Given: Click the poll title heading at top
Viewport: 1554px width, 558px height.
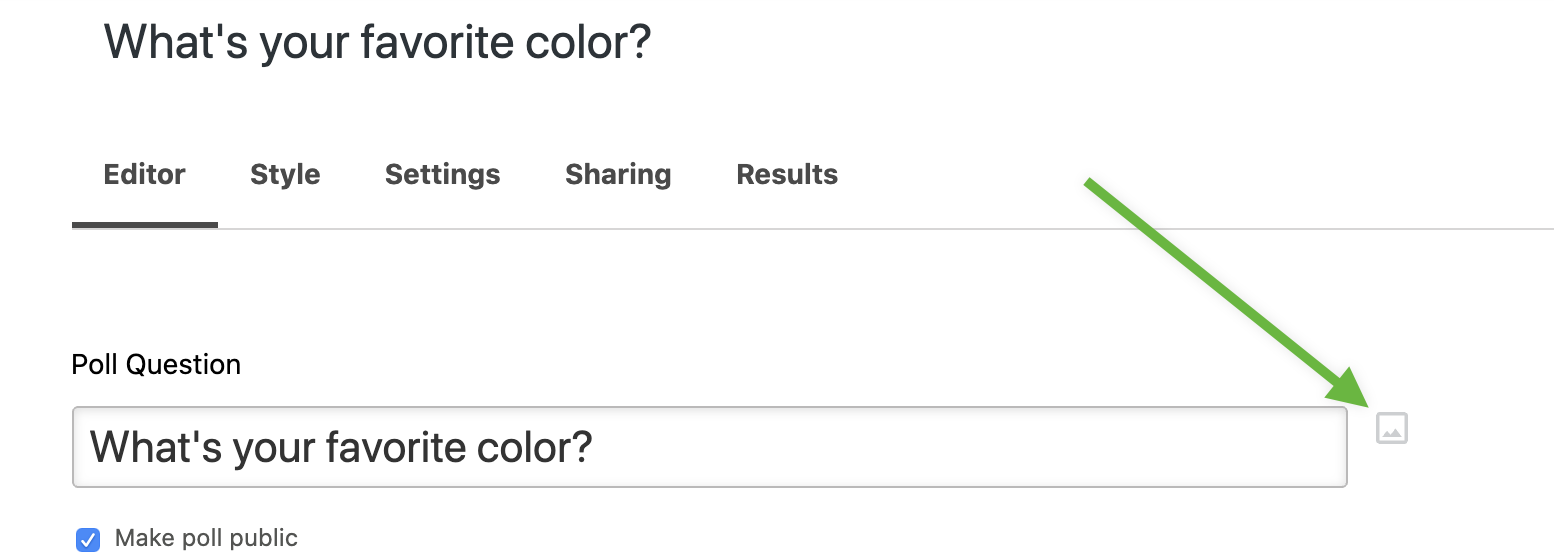Looking at the screenshot, I should point(377,42).
